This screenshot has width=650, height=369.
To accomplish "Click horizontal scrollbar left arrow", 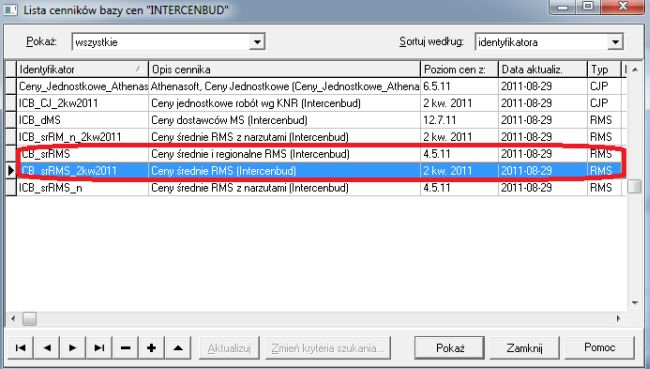I will tap(13, 318).
